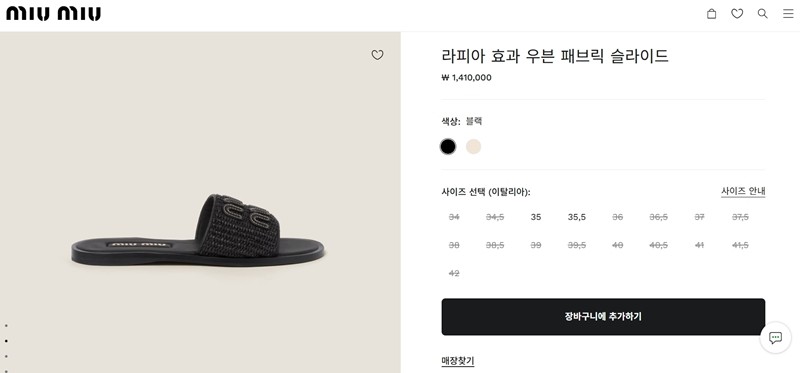Open 사이즈 안내 size guide link
This screenshot has height=373, width=800.
pos(743,191)
